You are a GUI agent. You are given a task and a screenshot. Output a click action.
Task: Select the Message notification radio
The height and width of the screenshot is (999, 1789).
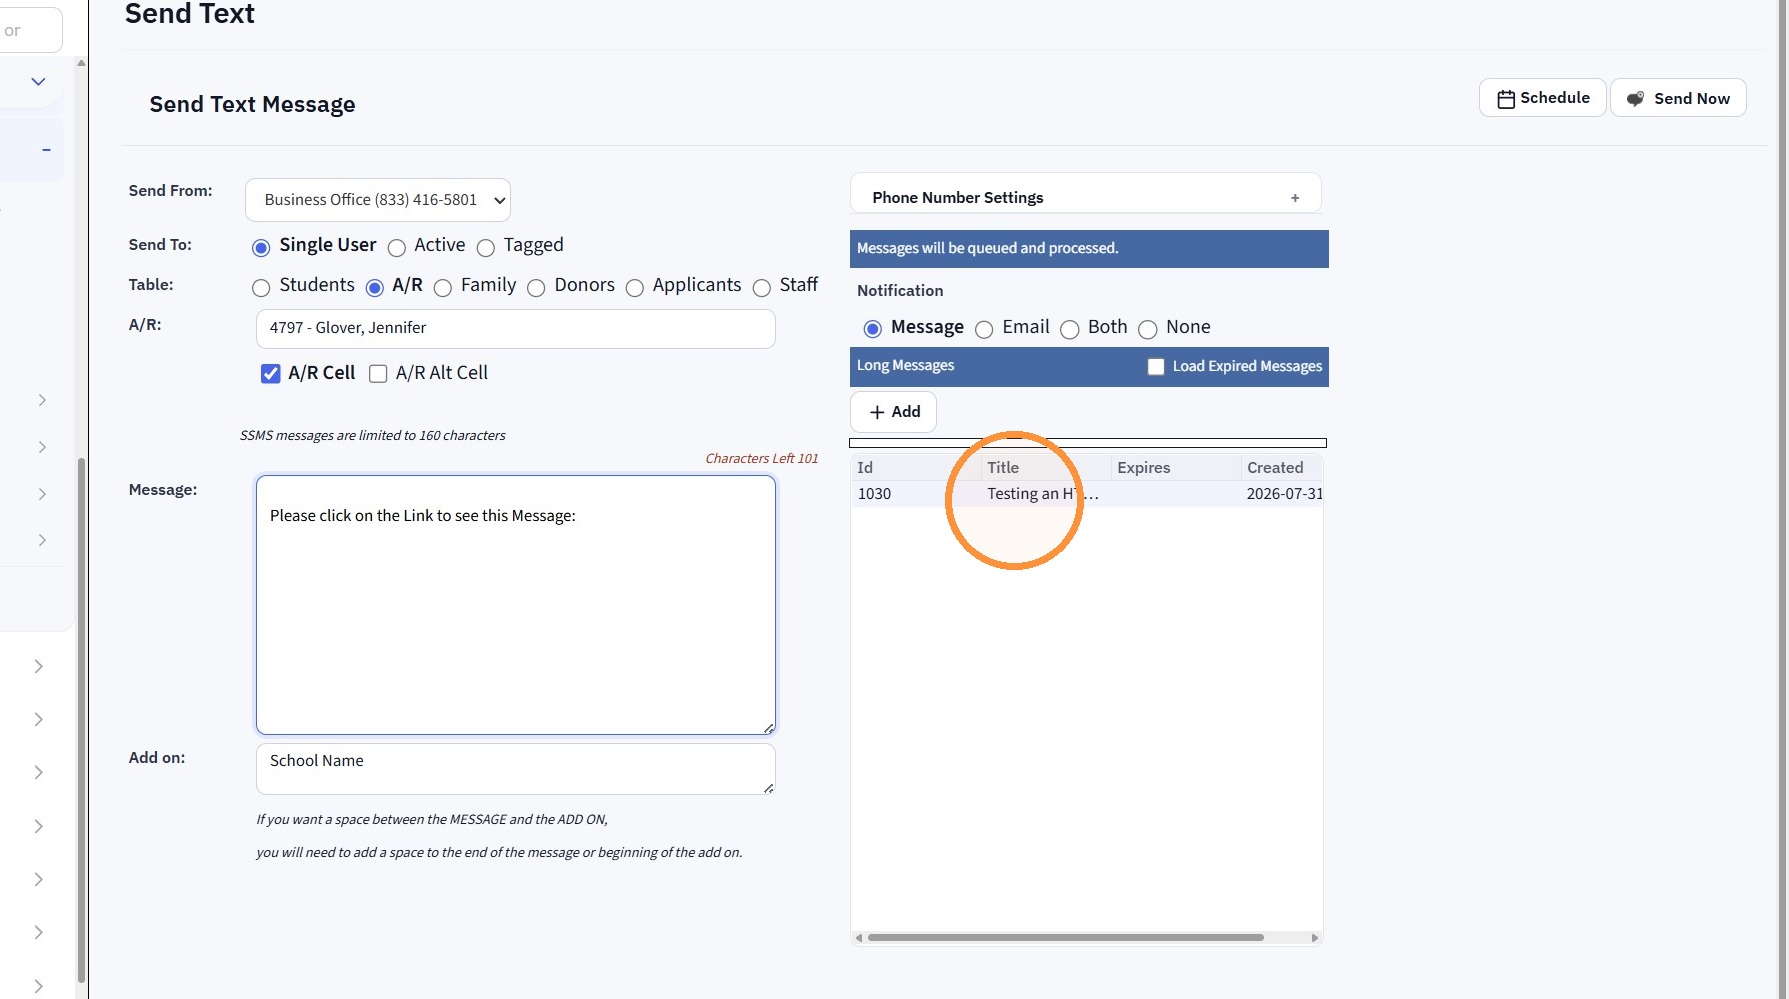pos(873,329)
